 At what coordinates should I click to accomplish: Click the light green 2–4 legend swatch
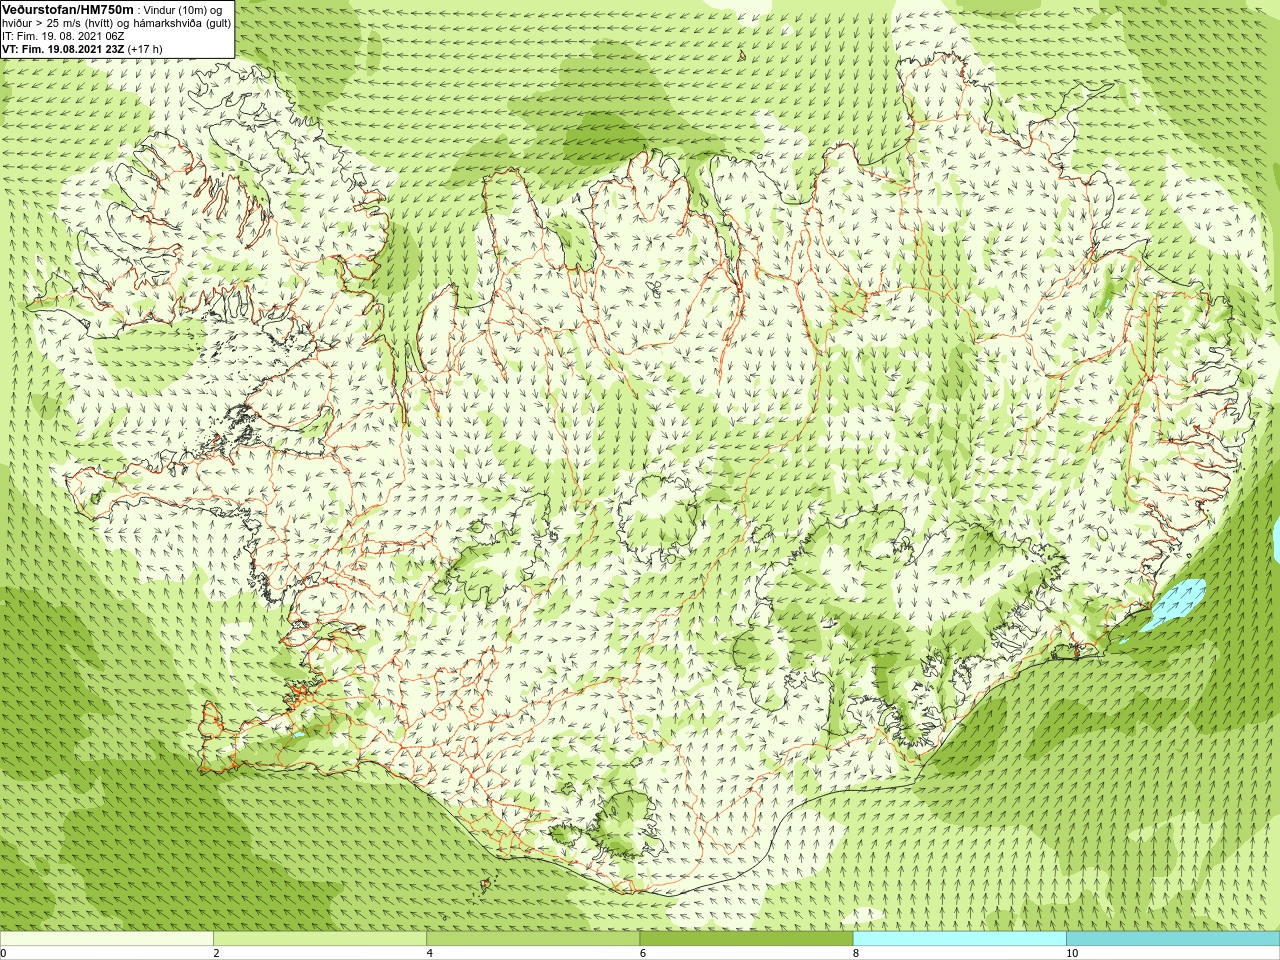pyautogui.click(x=320, y=939)
